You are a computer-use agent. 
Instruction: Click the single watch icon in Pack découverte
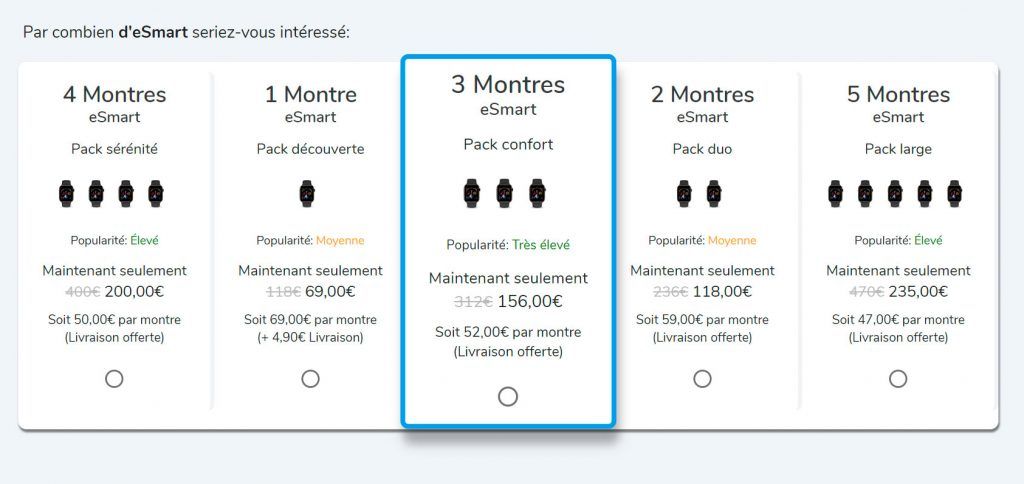(307, 194)
